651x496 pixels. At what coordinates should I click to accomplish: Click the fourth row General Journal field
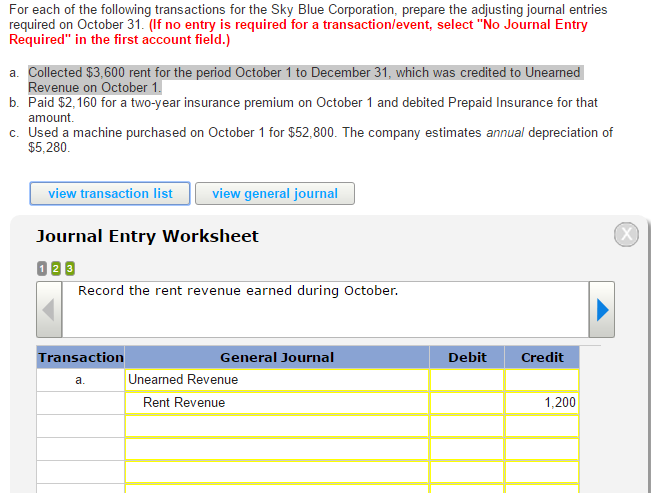pos(277,449)
